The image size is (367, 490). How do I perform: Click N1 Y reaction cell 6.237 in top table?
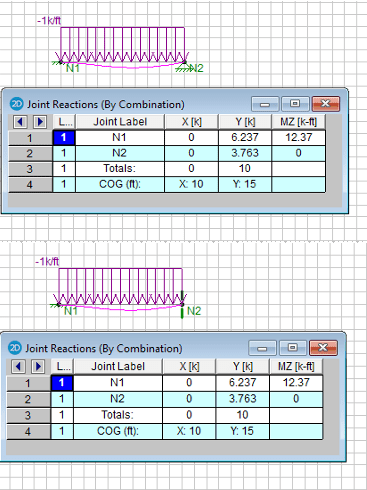coord(245,137)
